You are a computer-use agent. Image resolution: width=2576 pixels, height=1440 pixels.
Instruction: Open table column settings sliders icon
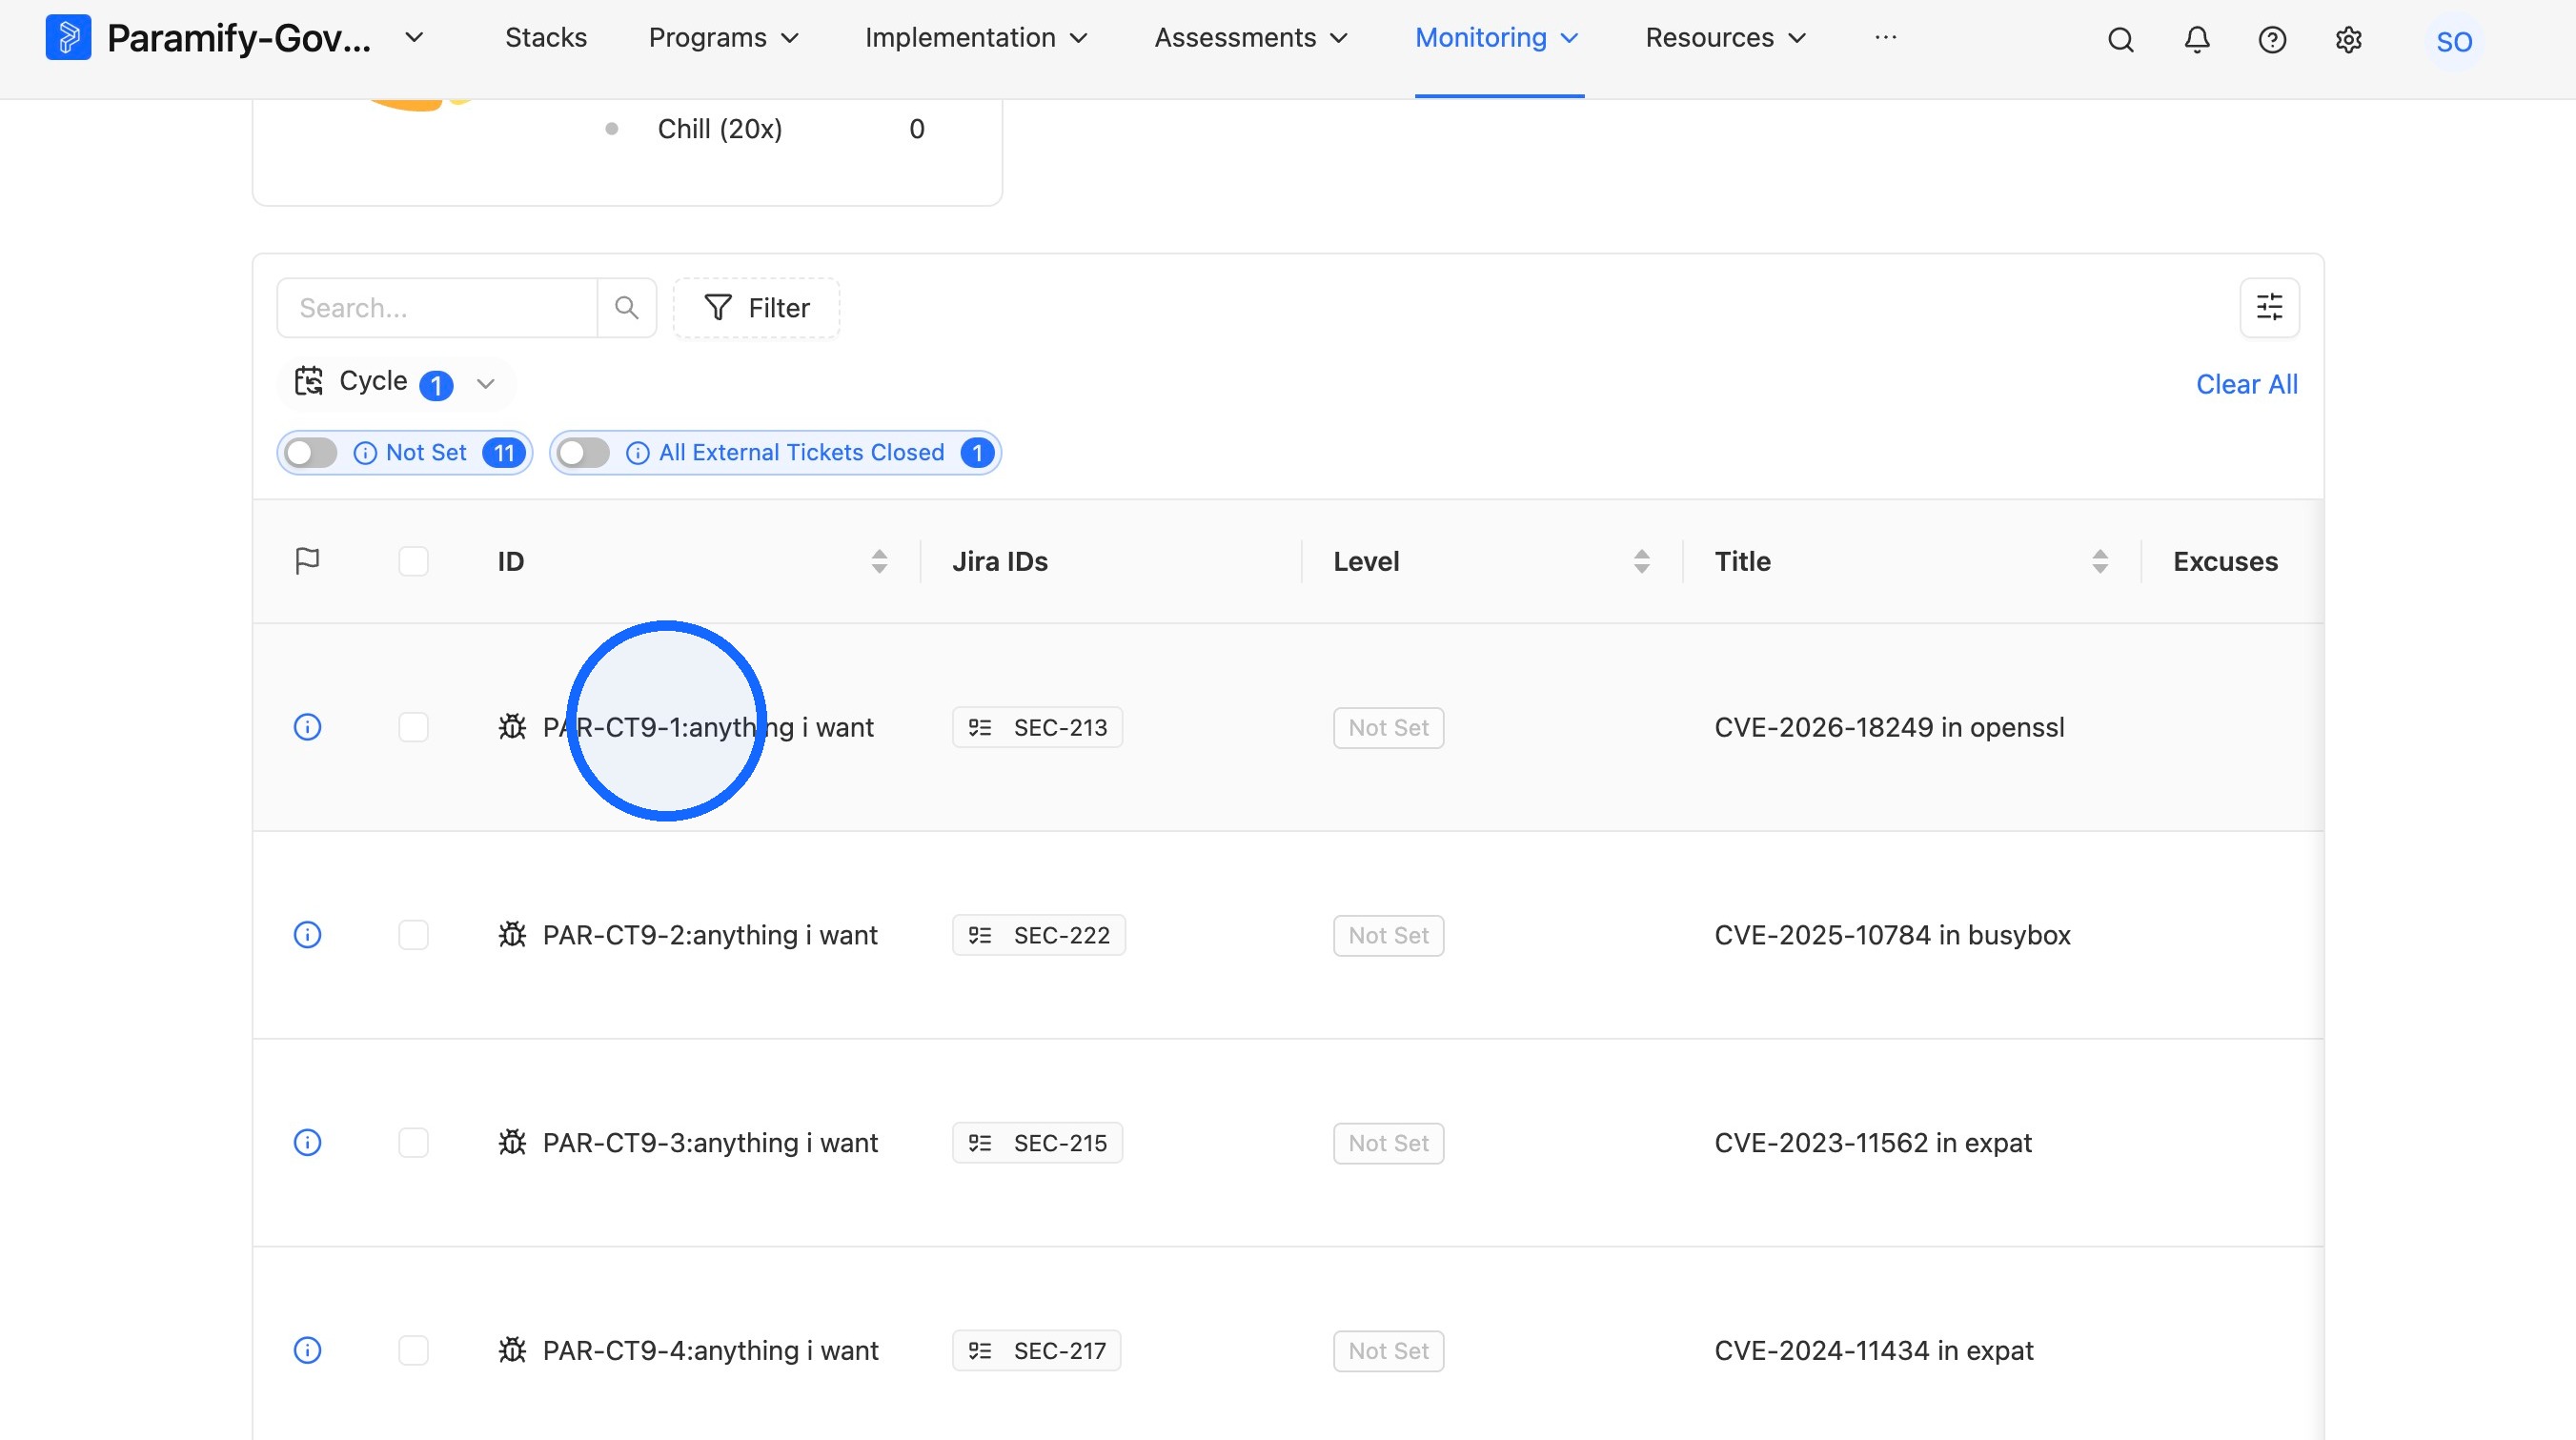pyautogui.click(x=2269, y=307)
